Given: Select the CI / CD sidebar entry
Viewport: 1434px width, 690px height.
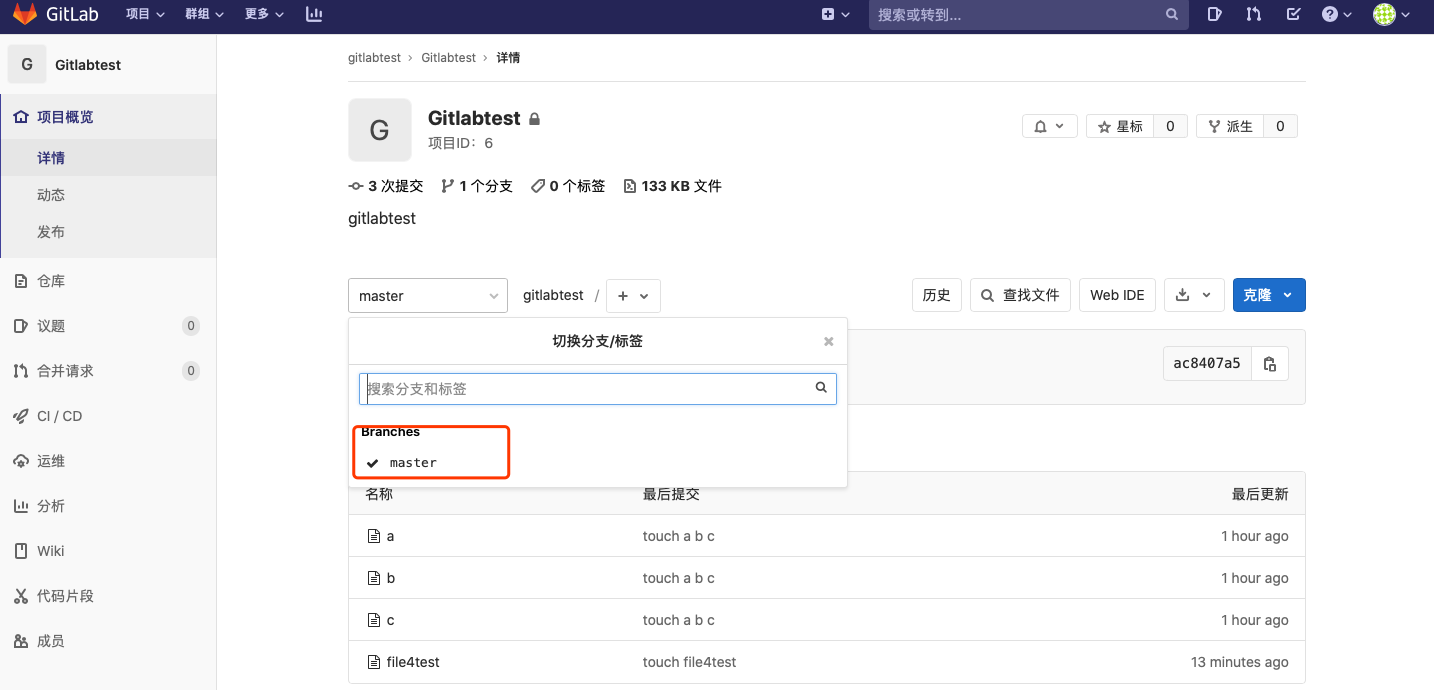Looking at the screenshot, I should click(x=60, y=415).
